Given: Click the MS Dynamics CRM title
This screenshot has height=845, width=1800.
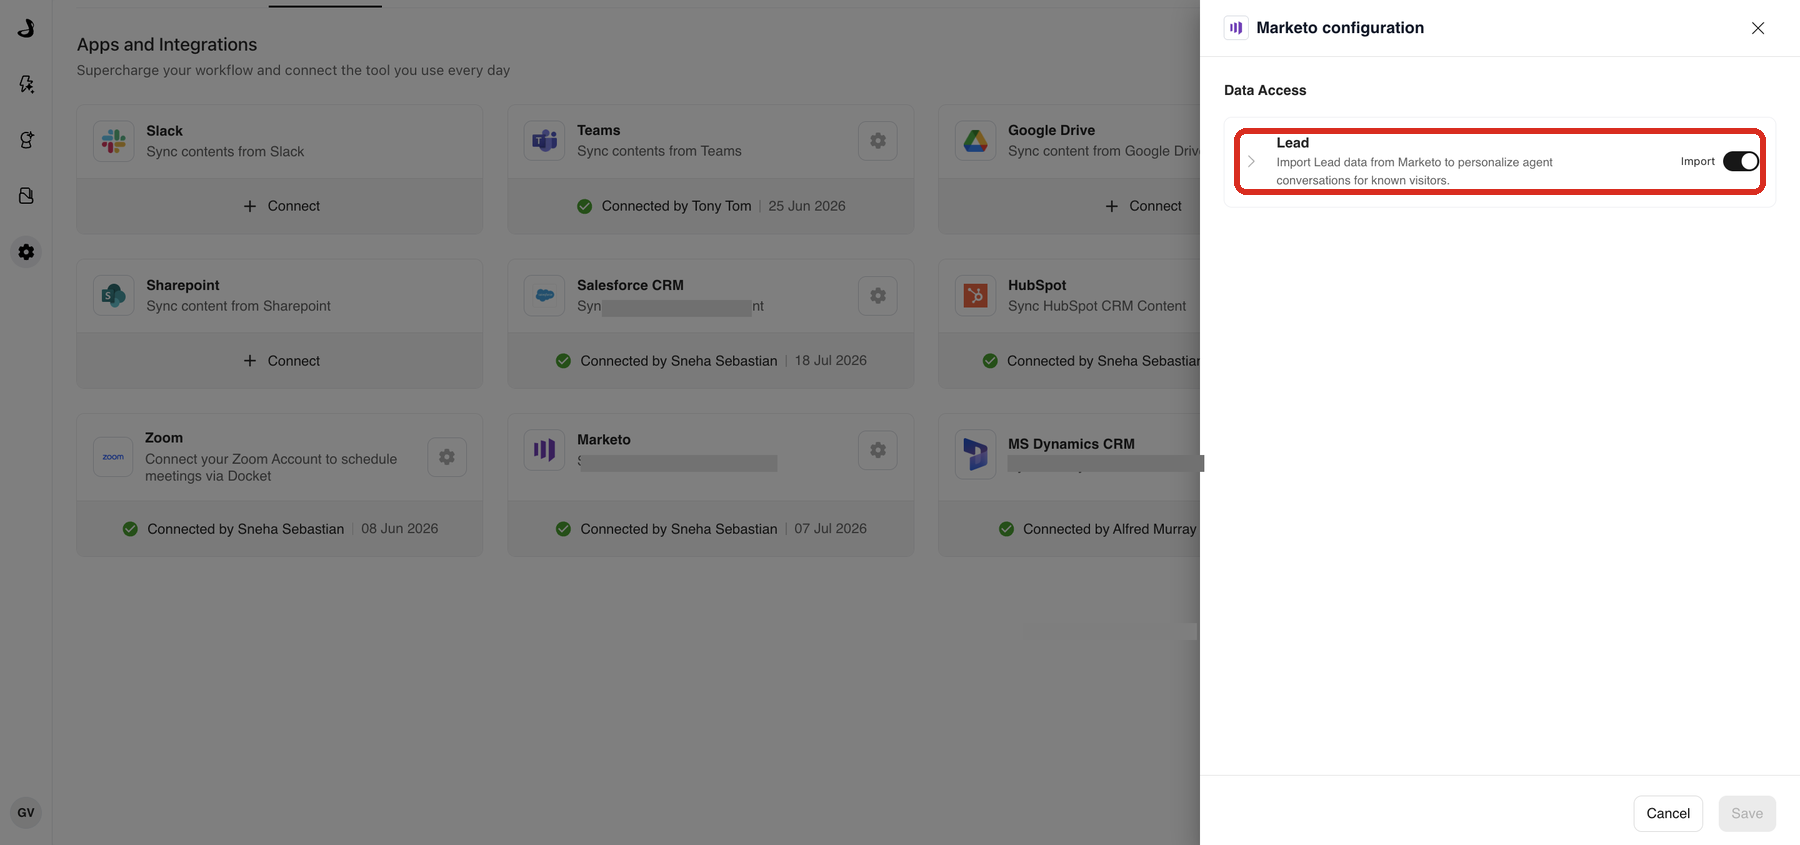Looking at the screenshot, I should click(x=1071, y=444).
